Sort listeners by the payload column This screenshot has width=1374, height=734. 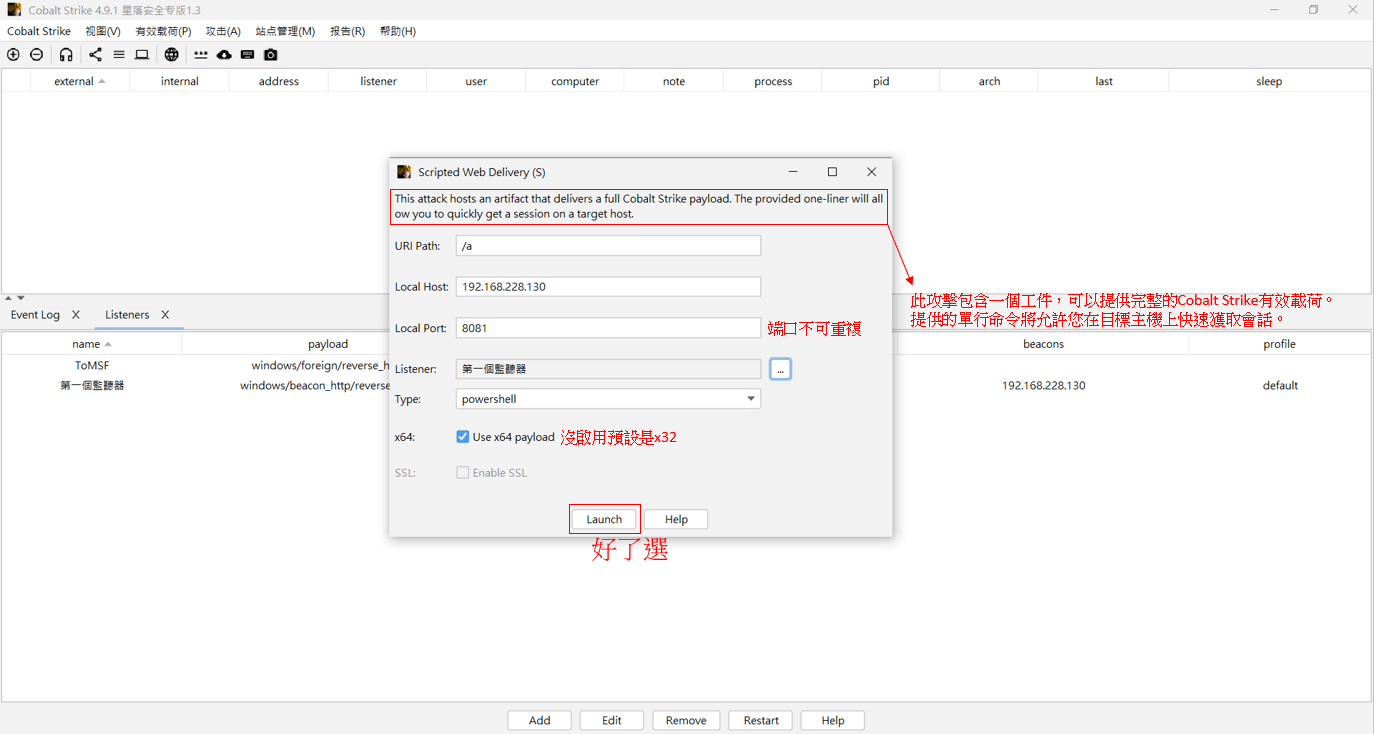click(x=328, y=344)
